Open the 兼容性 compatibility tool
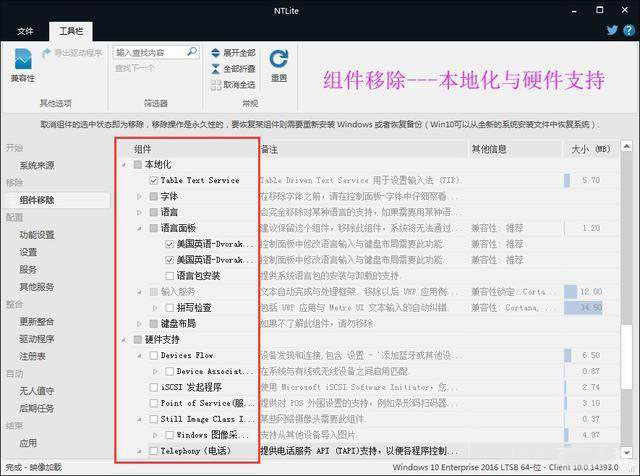 [x=22, y=65]
